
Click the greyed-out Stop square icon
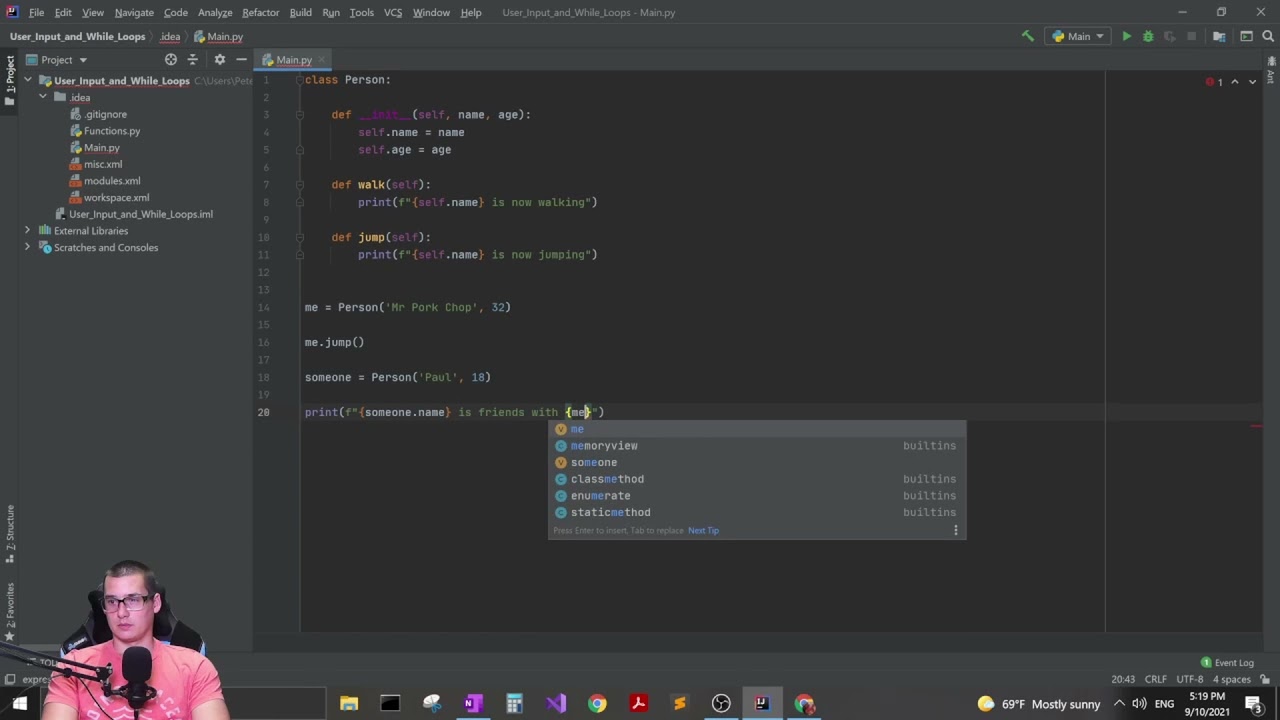click(1191, 36)
